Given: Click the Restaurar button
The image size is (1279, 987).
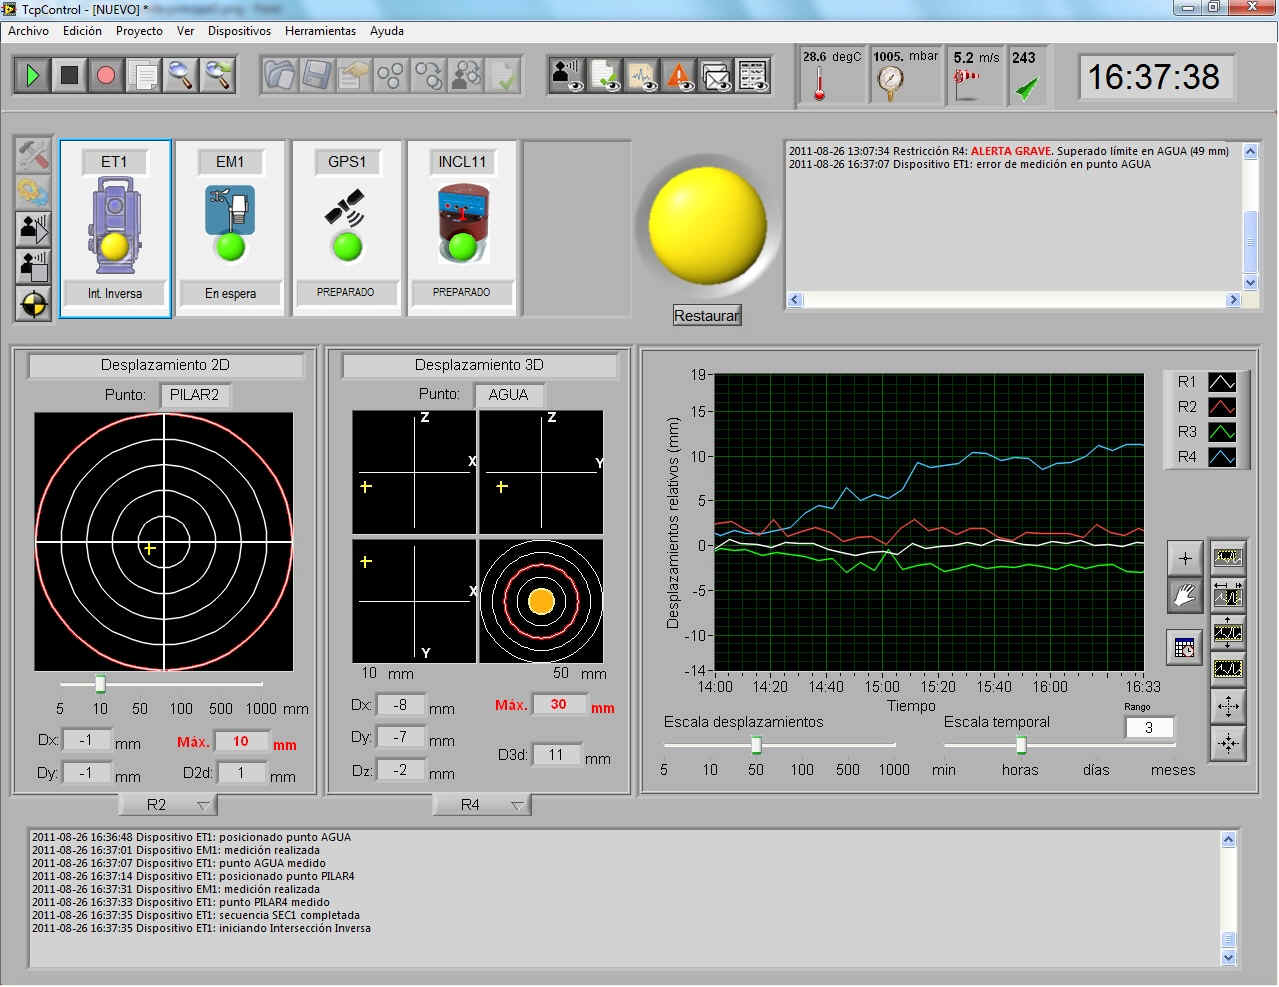Looking at the screenshot, I should click(x=706, y=316).
